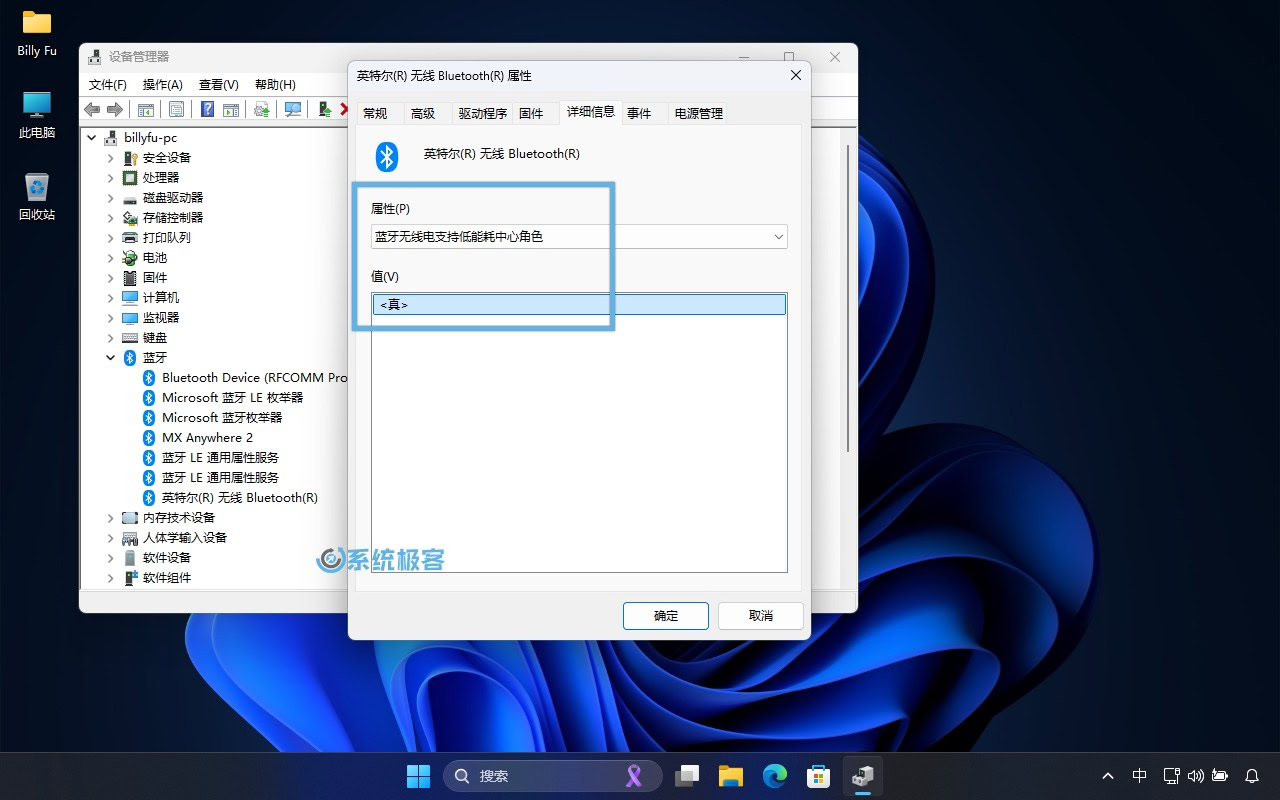
Task: Expand the 人体学输入设备 category
Action: (x=111, y=537)
